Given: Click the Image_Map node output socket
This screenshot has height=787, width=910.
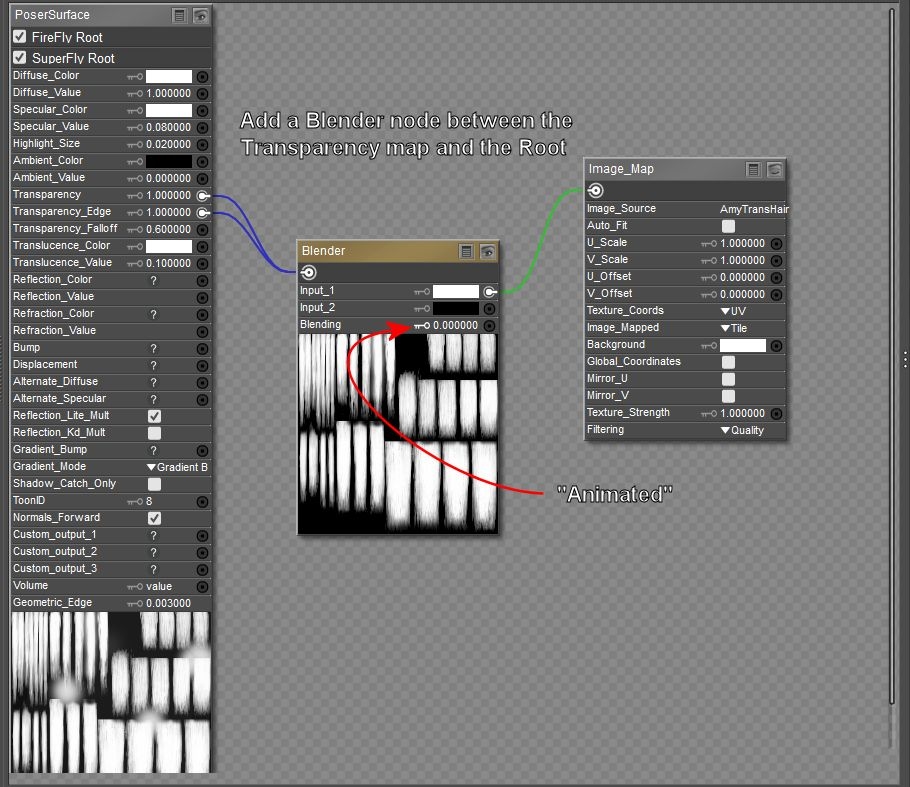Looking at the screenshot, I should pyautogui.click(x=595, y=190).
